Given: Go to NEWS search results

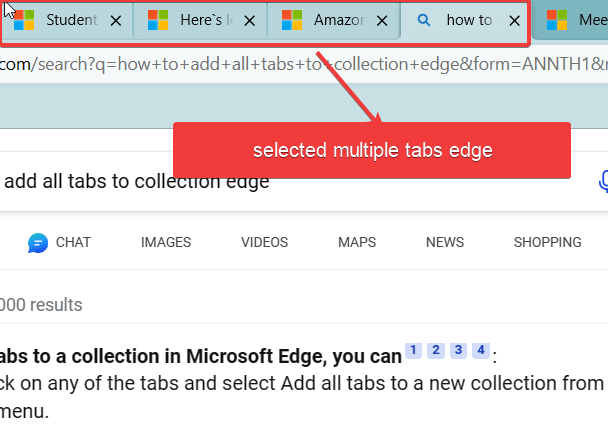Looking at the screenshot, I should [x=445, y=242].
